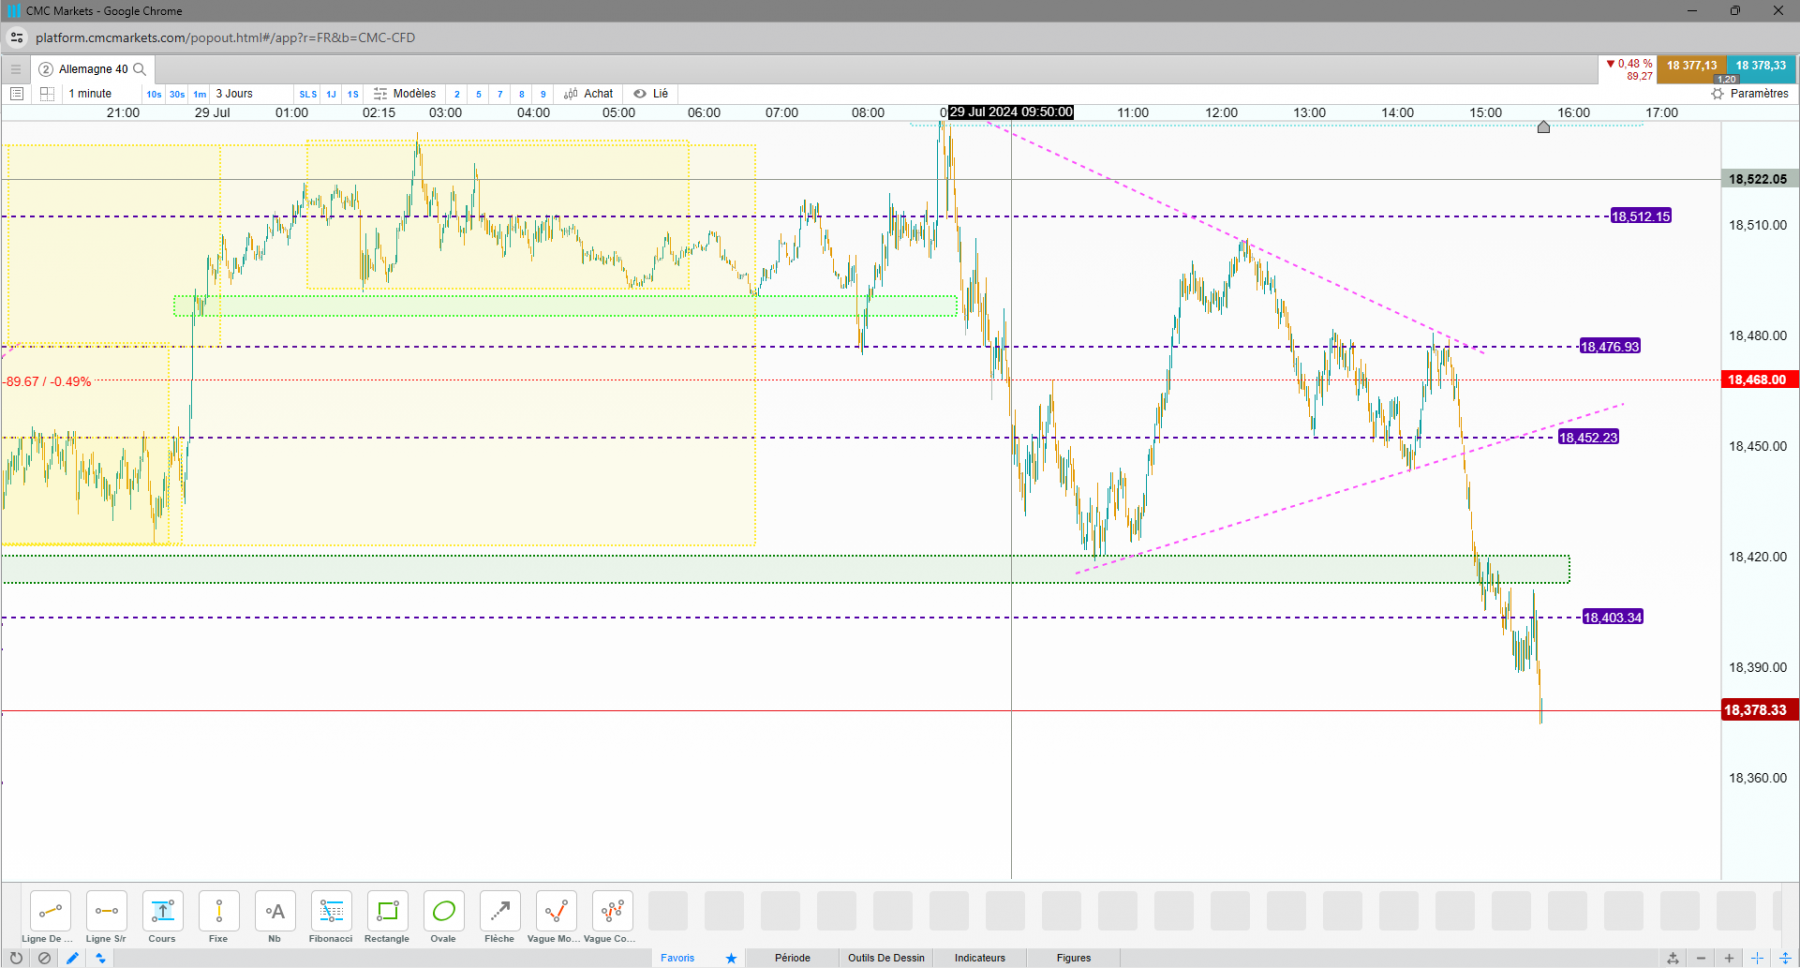Click the red 18,468.00 price tag
Viewport: 1800px width, 968px height.
coord(1759,380)
